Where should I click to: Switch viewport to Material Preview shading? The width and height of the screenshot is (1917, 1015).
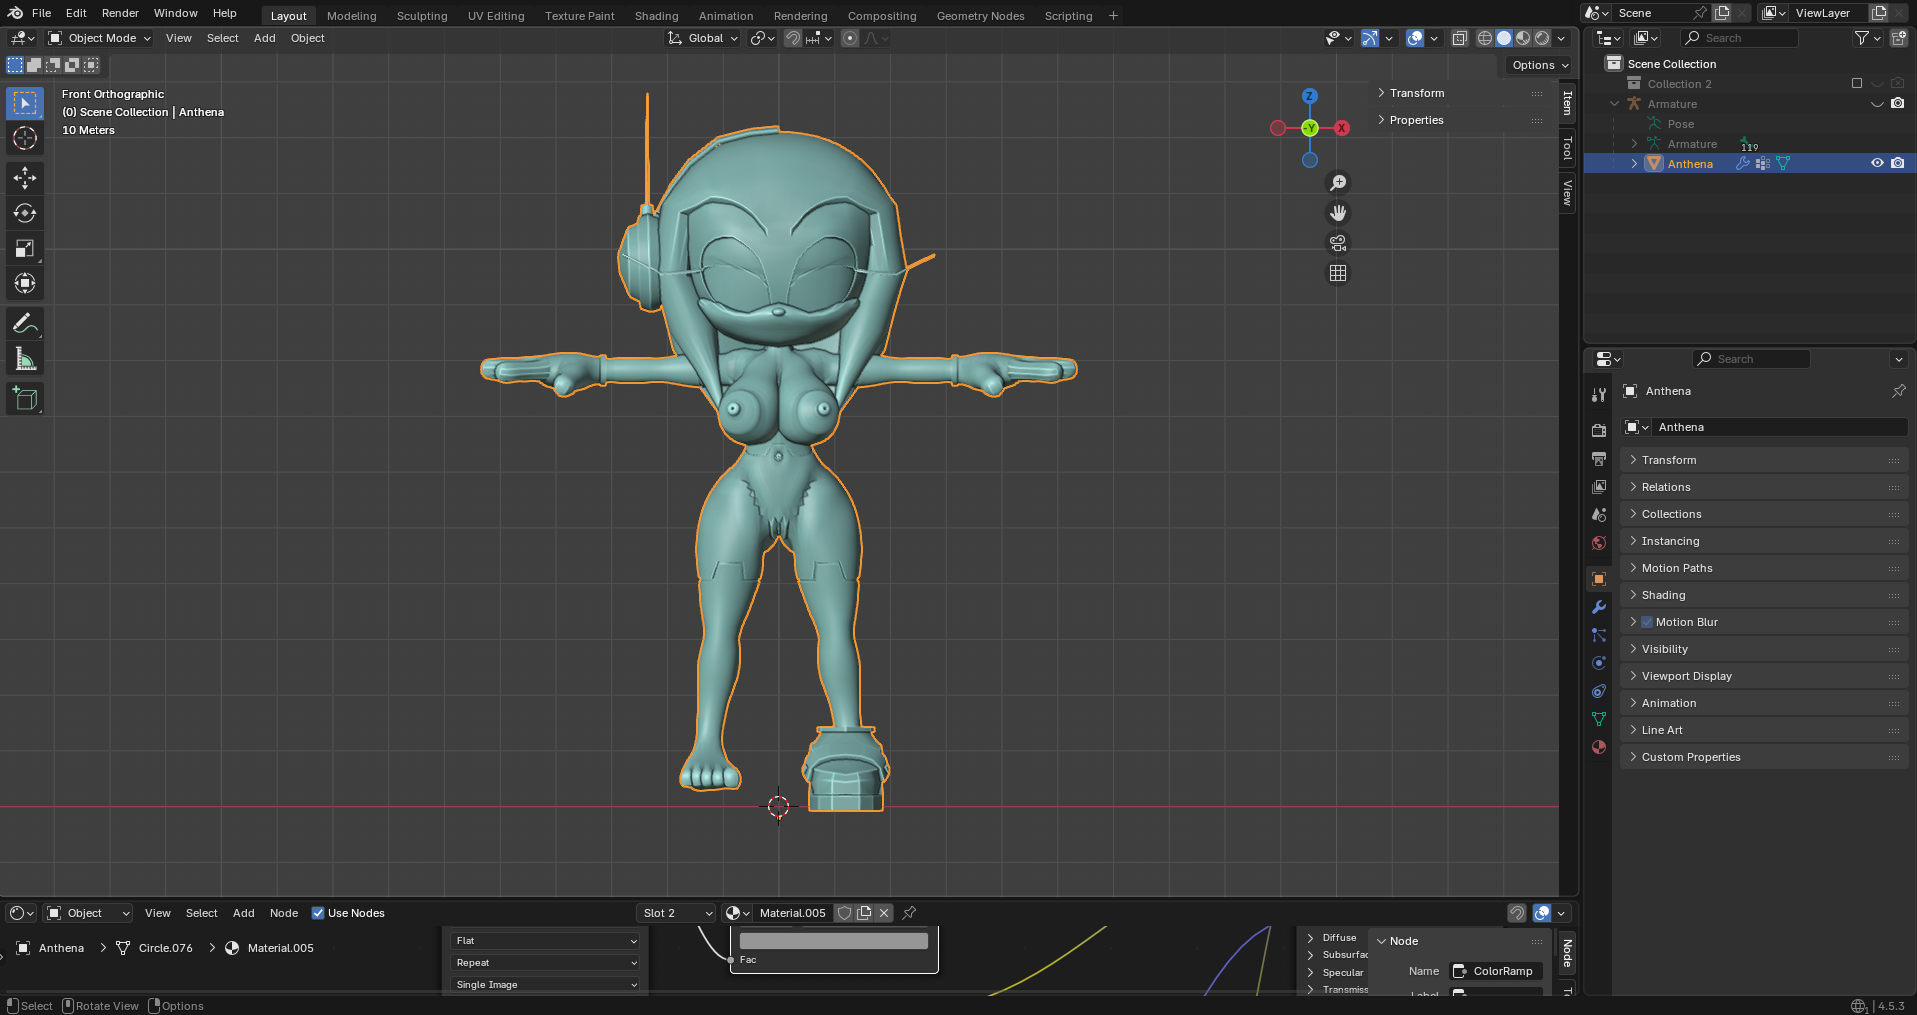point(1523,38)
